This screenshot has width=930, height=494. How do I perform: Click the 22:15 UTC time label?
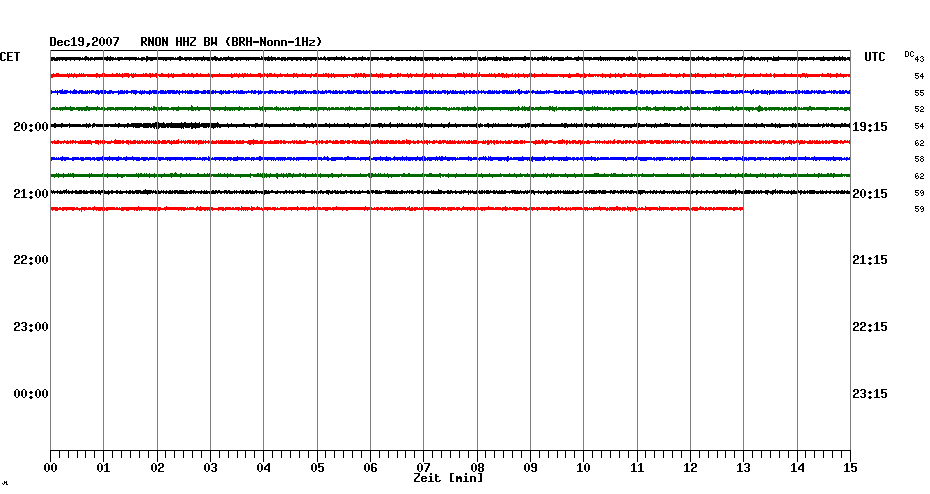pos(870,327)
